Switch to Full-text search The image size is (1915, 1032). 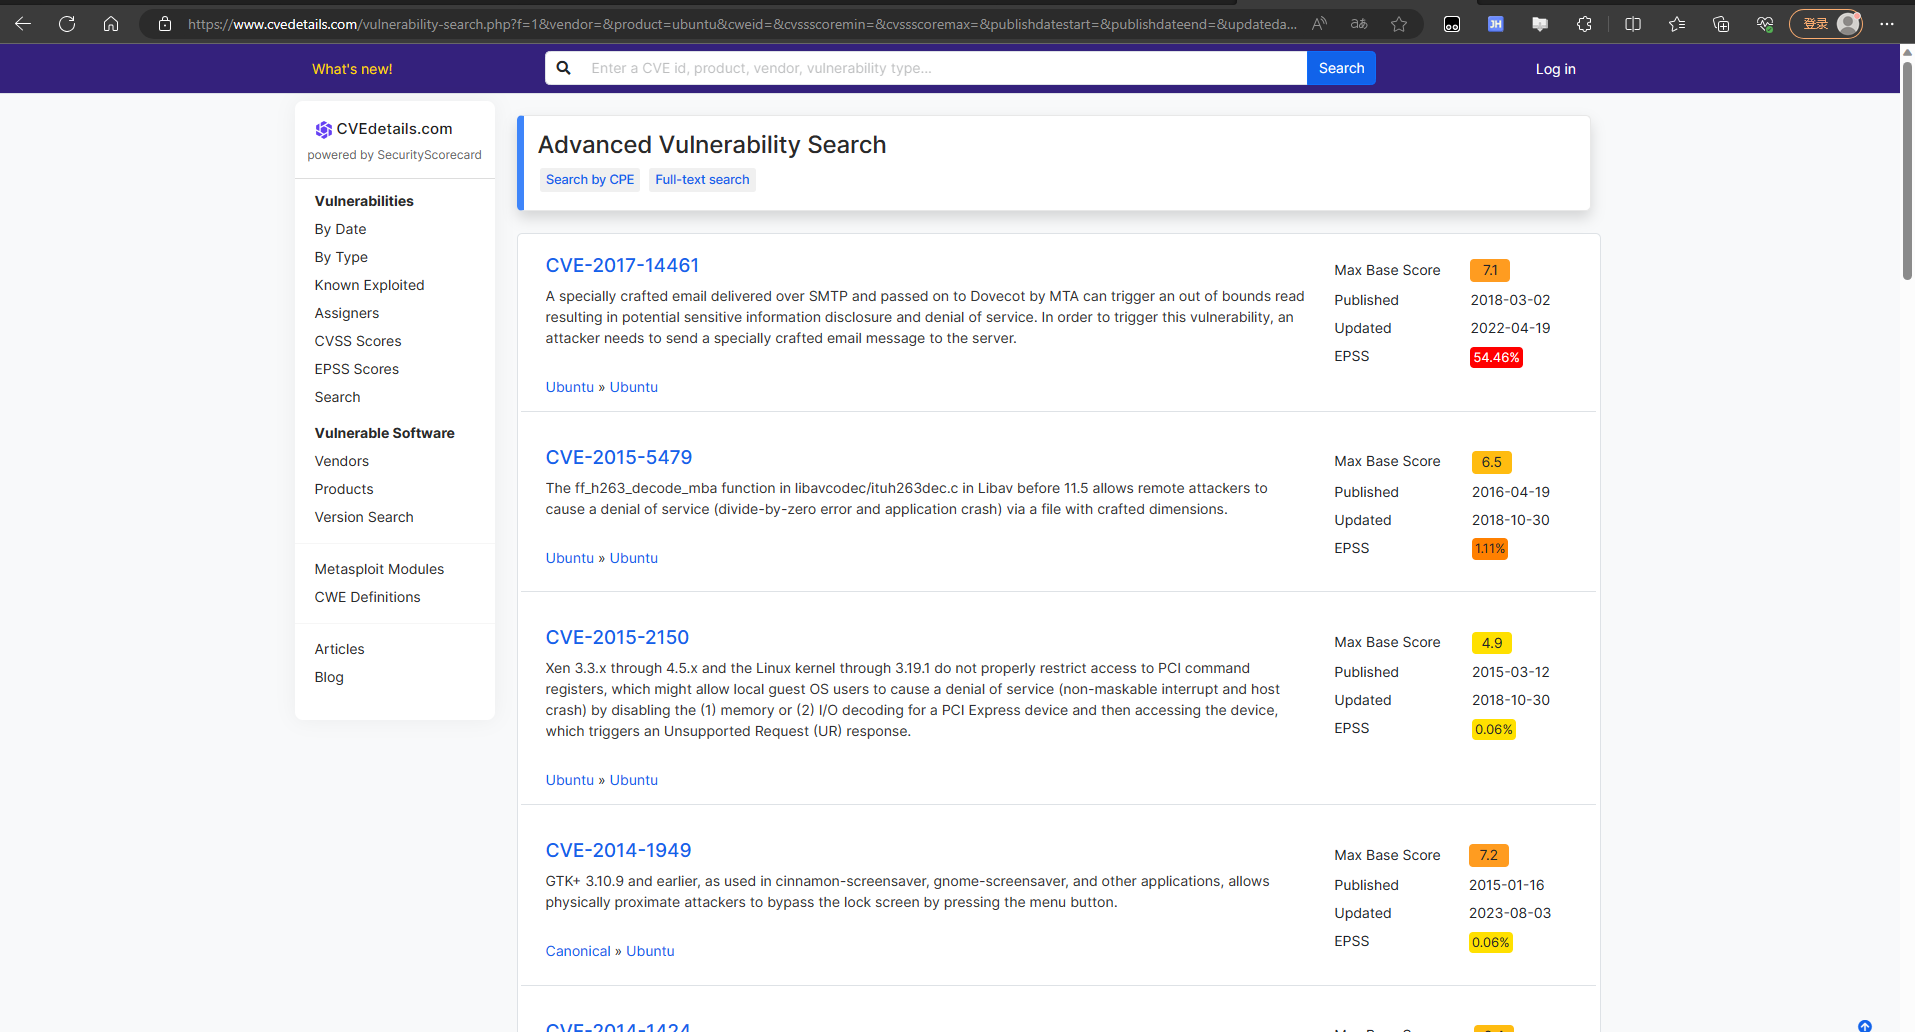[x=702, y=180]
